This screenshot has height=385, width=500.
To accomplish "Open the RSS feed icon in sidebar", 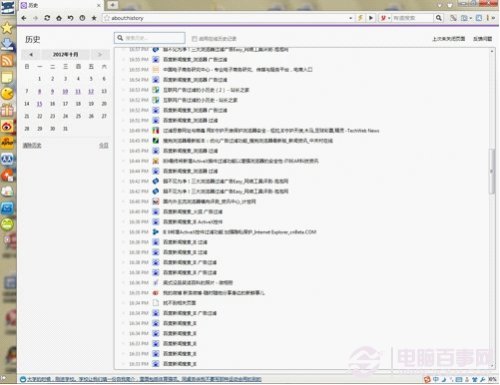I will 7,61.
